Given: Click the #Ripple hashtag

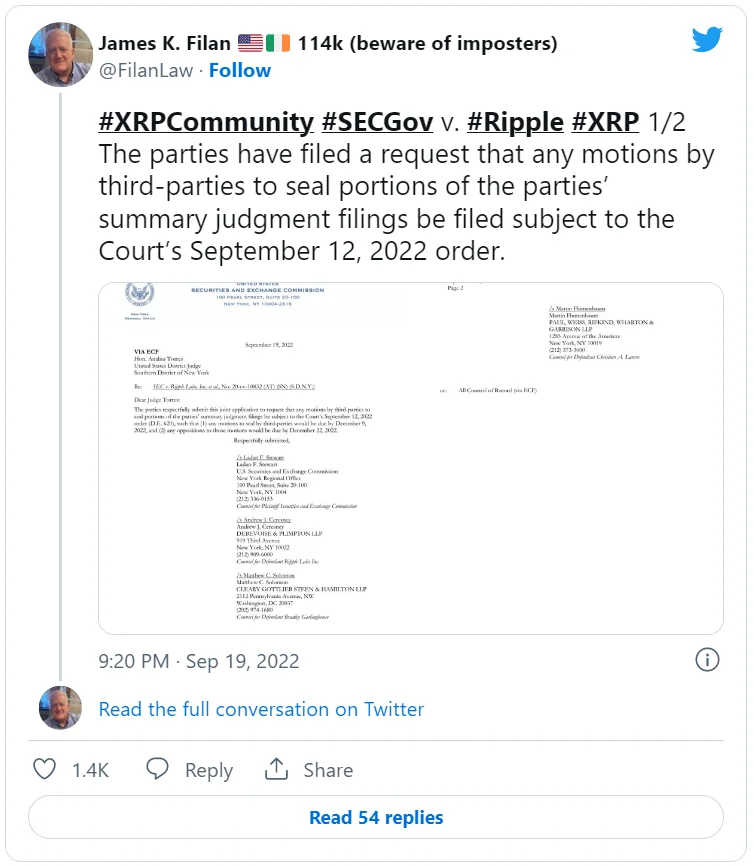Looking at the screenshot, I should [514, 122].
